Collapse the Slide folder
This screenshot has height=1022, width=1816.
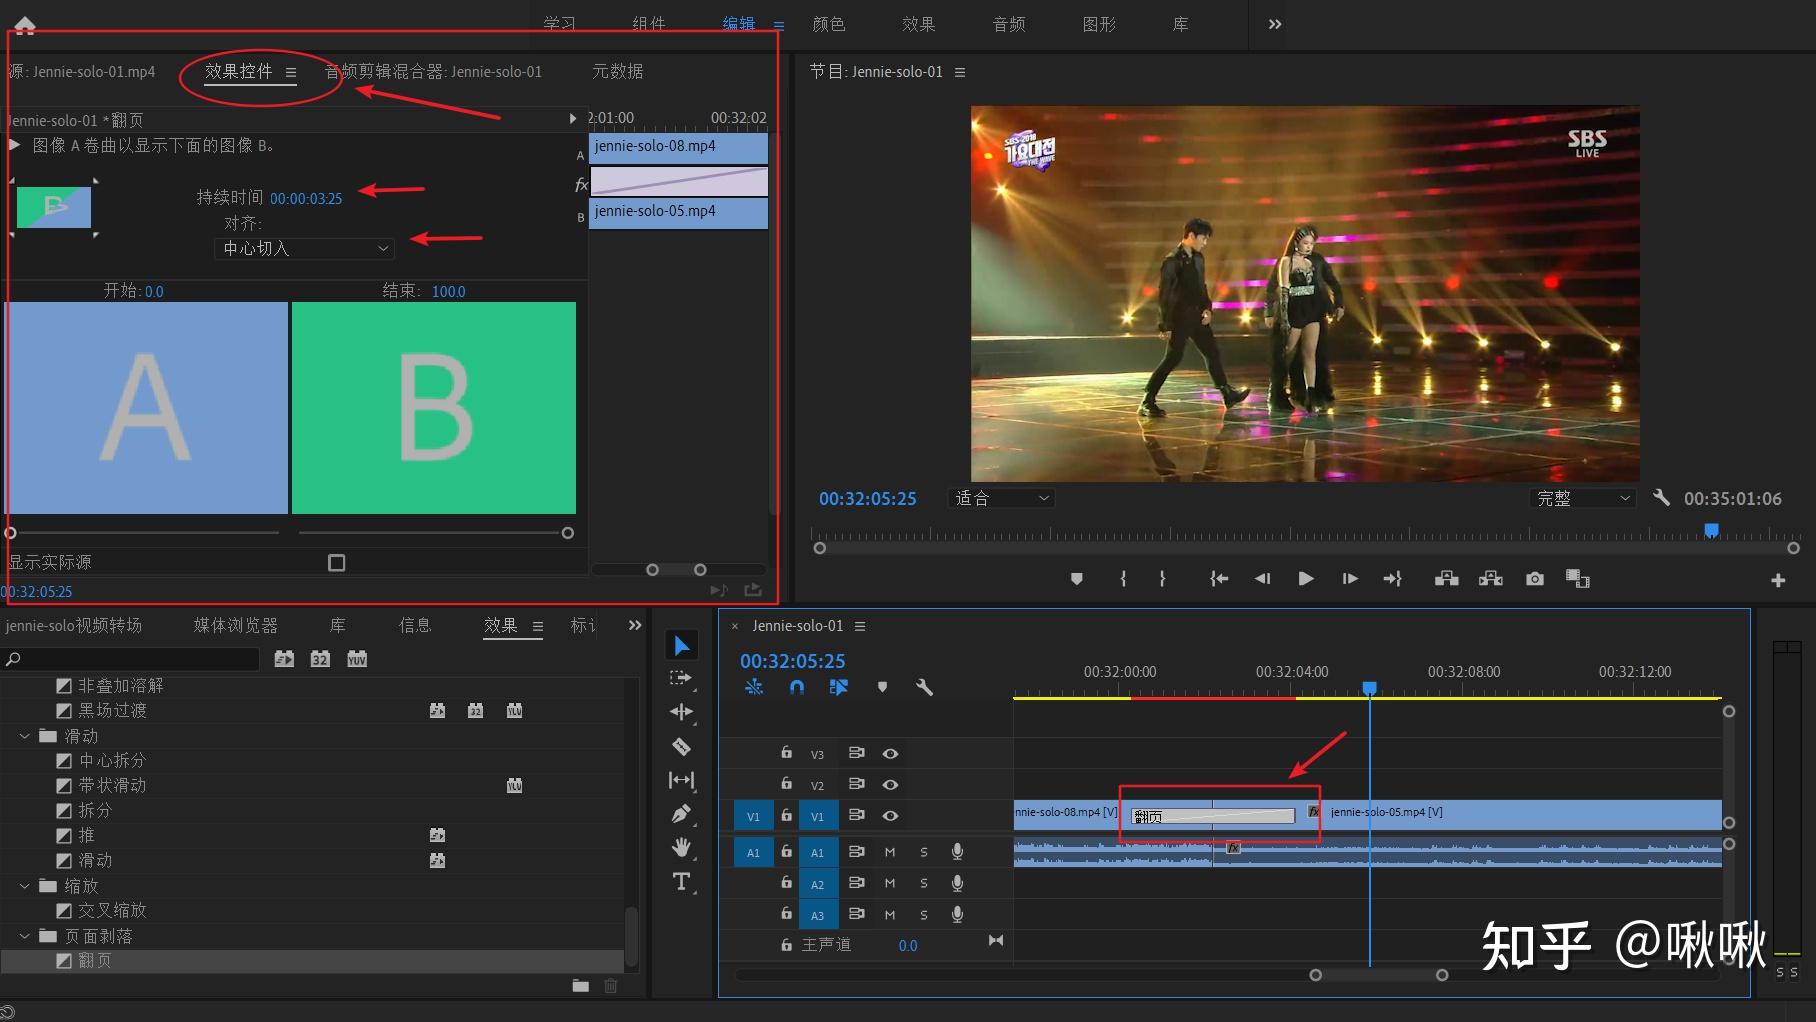coord(25,736)
